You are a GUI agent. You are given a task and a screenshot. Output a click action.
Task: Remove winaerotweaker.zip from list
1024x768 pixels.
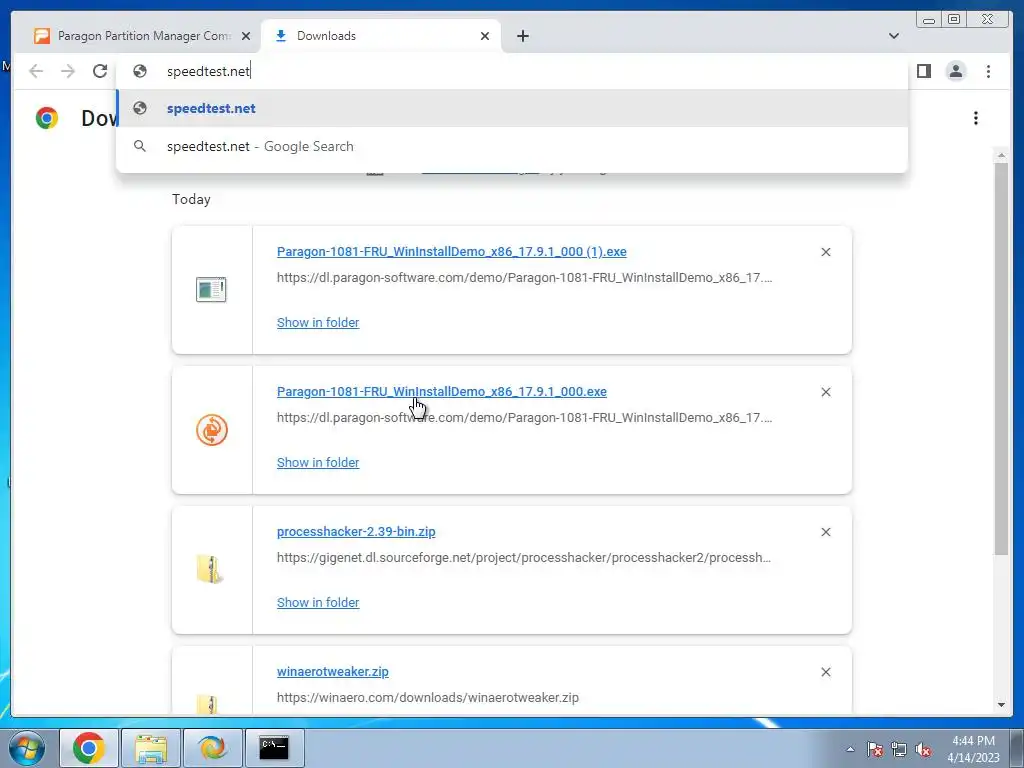[x=825, y=672]
